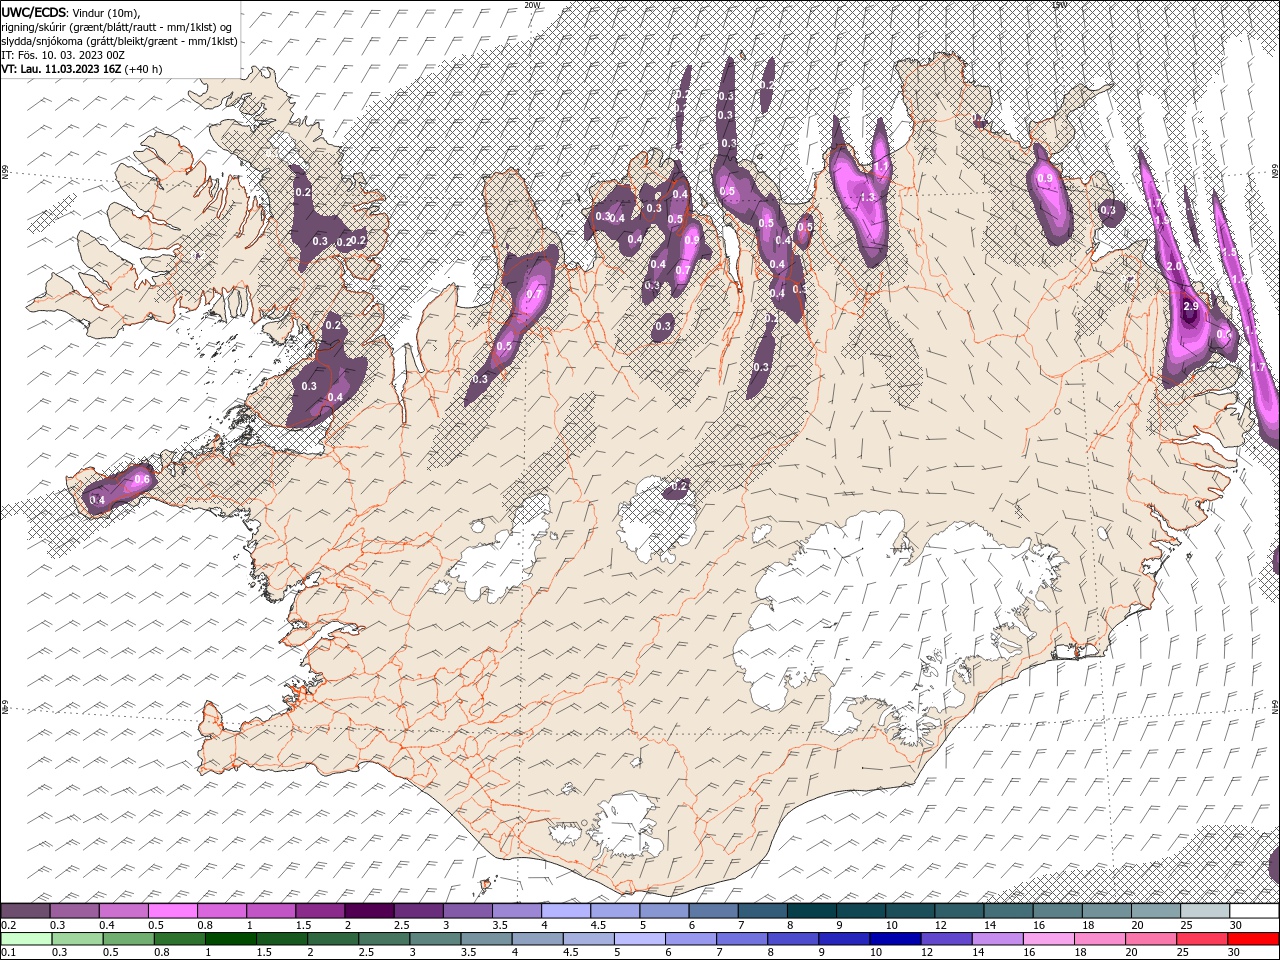This screenshot has height=960, width=1280.
Task: Click the 'VT: Lau. 11.03.2023 16Z (+40 h)' text
Action: [x=82, y=69]
